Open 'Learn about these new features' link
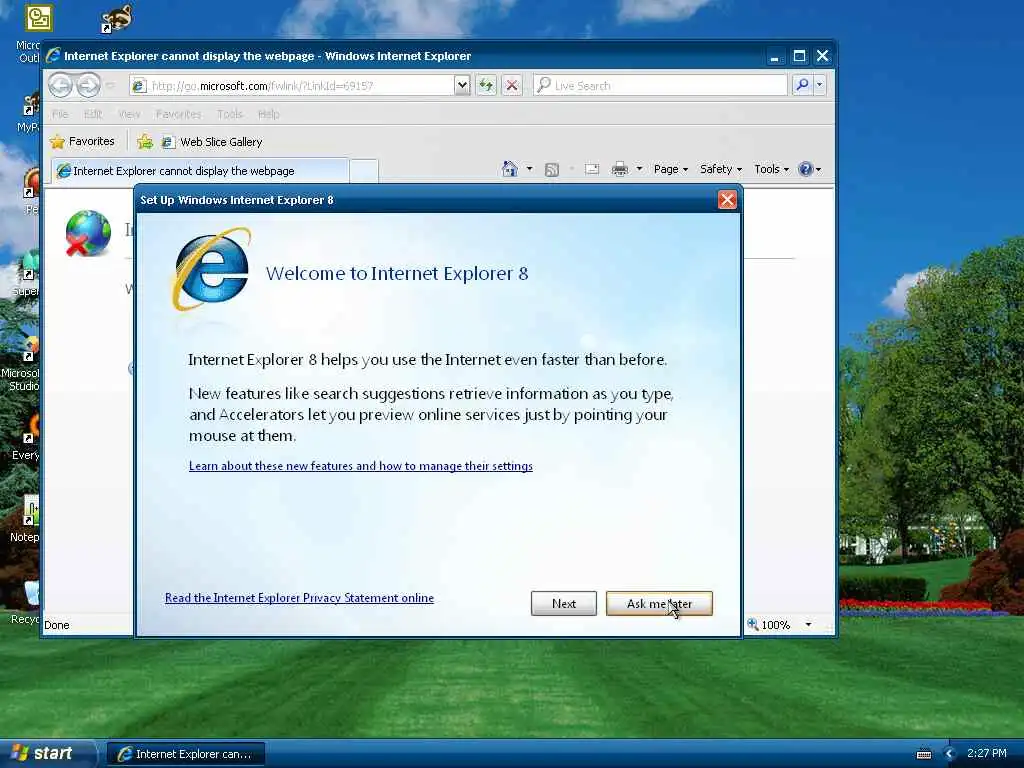Viewport: 1024px width, 768px height. pyautogui.click(x=360, y=466)
